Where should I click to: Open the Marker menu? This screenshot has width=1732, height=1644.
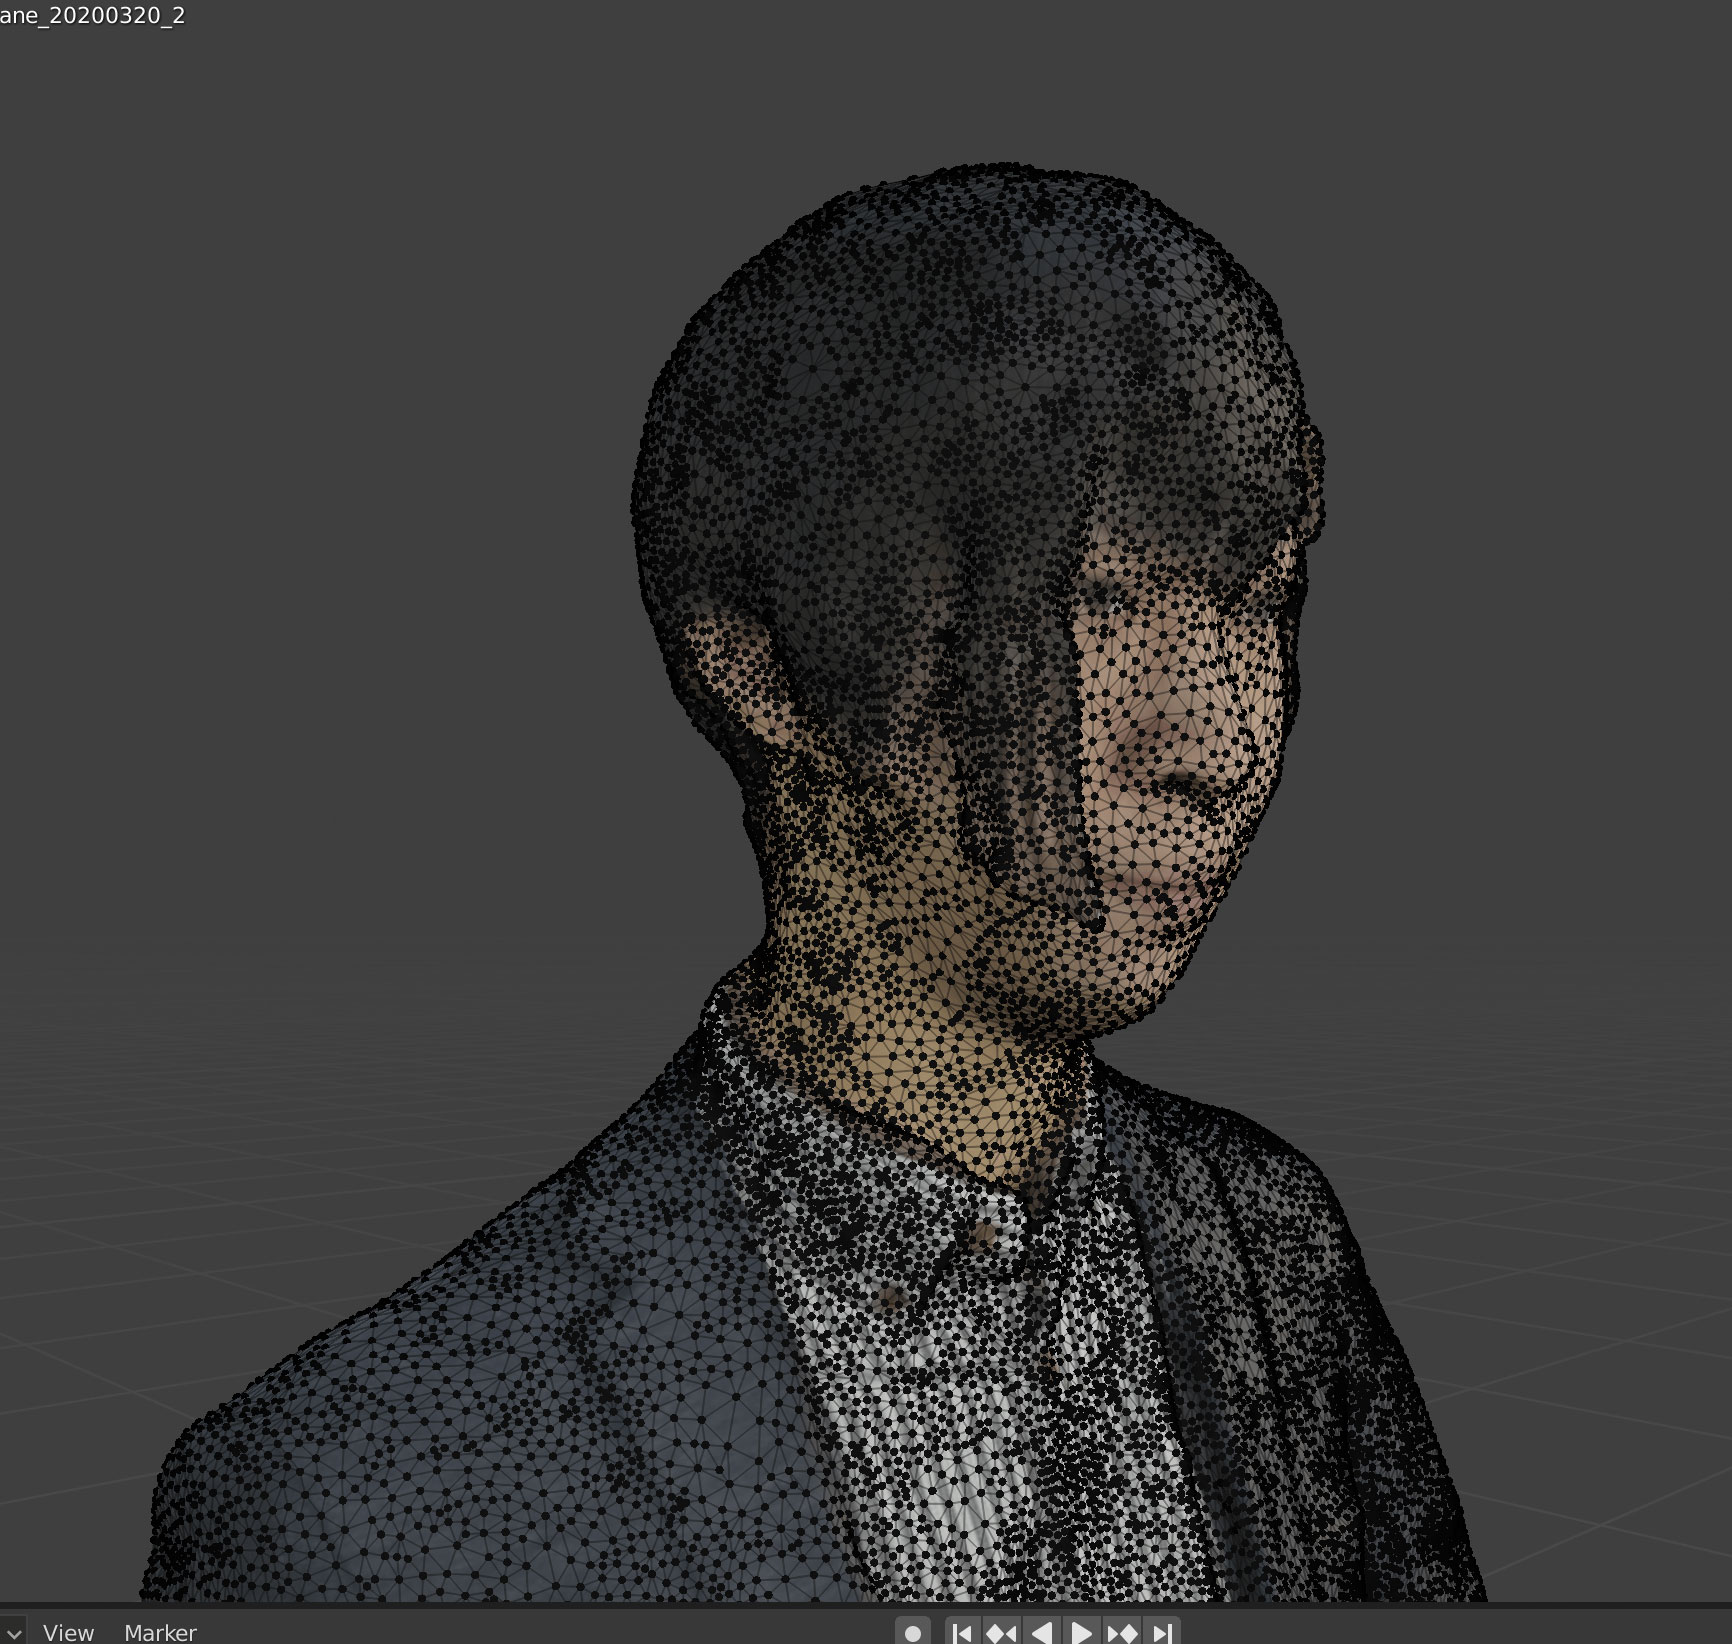(160, 1632)
